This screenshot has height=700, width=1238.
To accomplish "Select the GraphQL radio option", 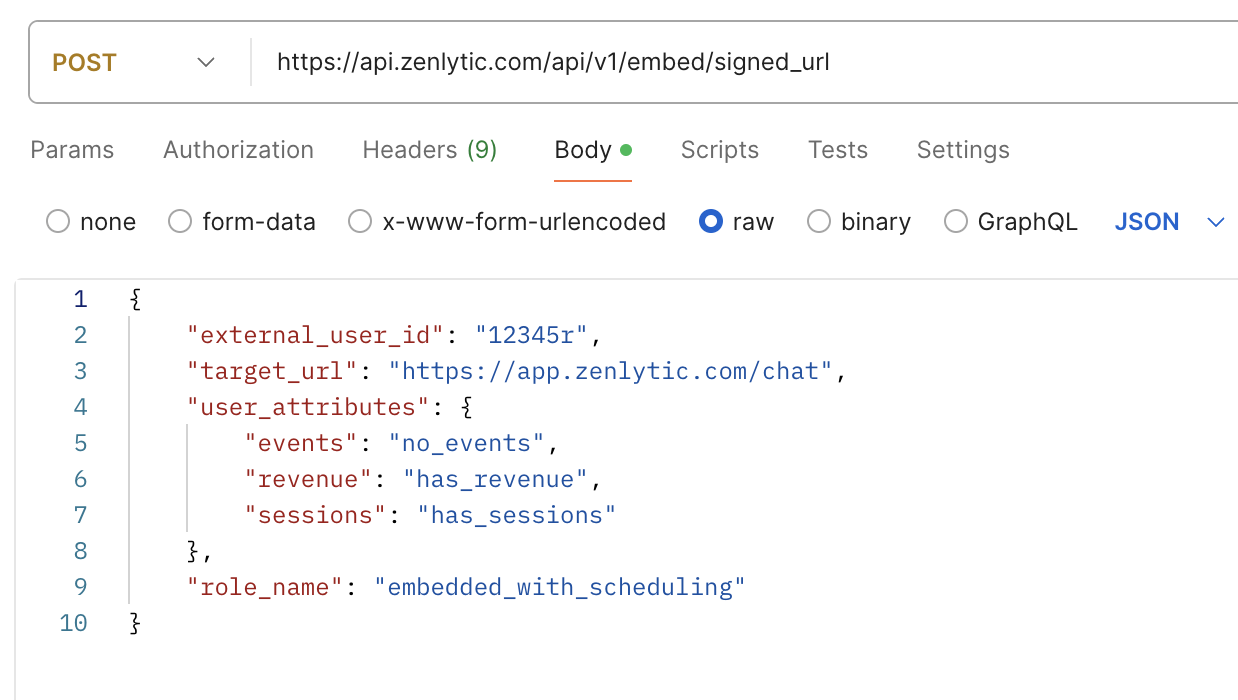I will [956, 222].
